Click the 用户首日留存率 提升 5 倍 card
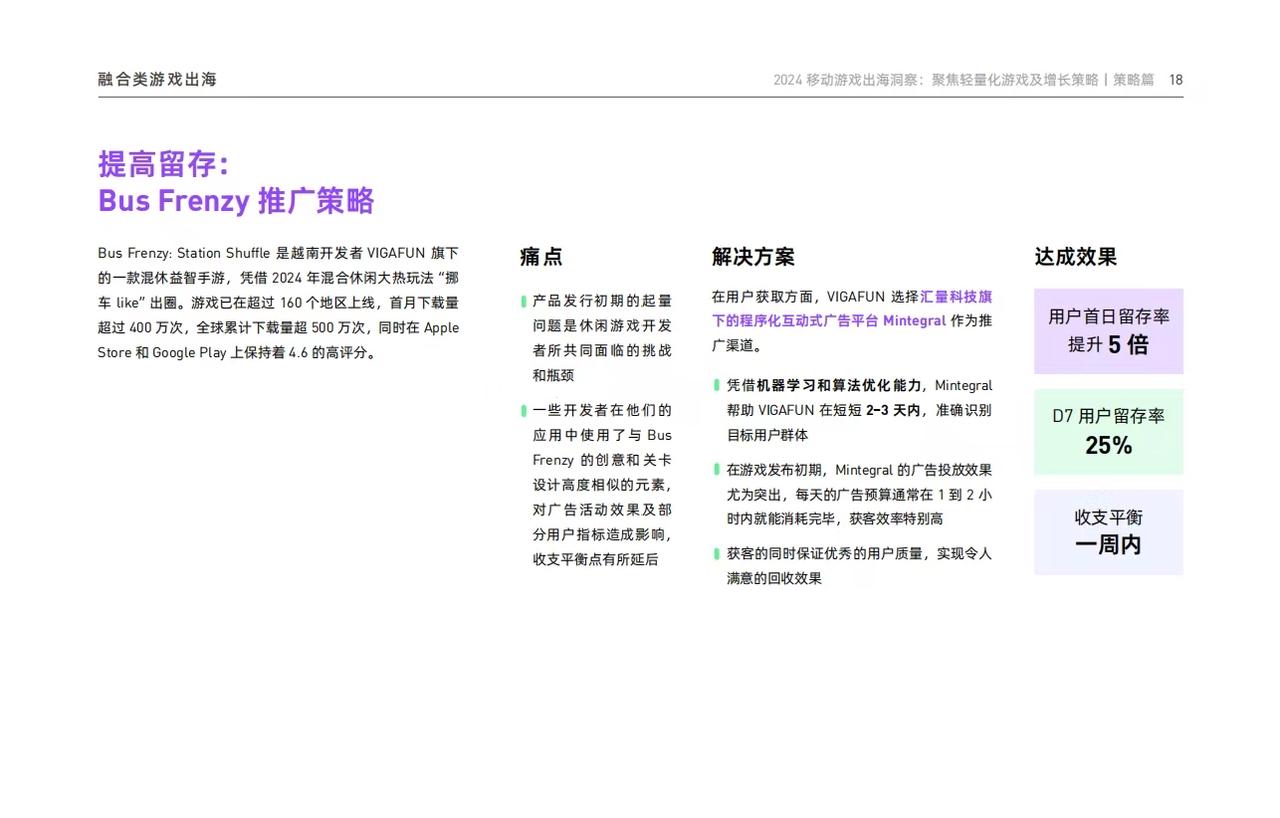 point(1108,331)
